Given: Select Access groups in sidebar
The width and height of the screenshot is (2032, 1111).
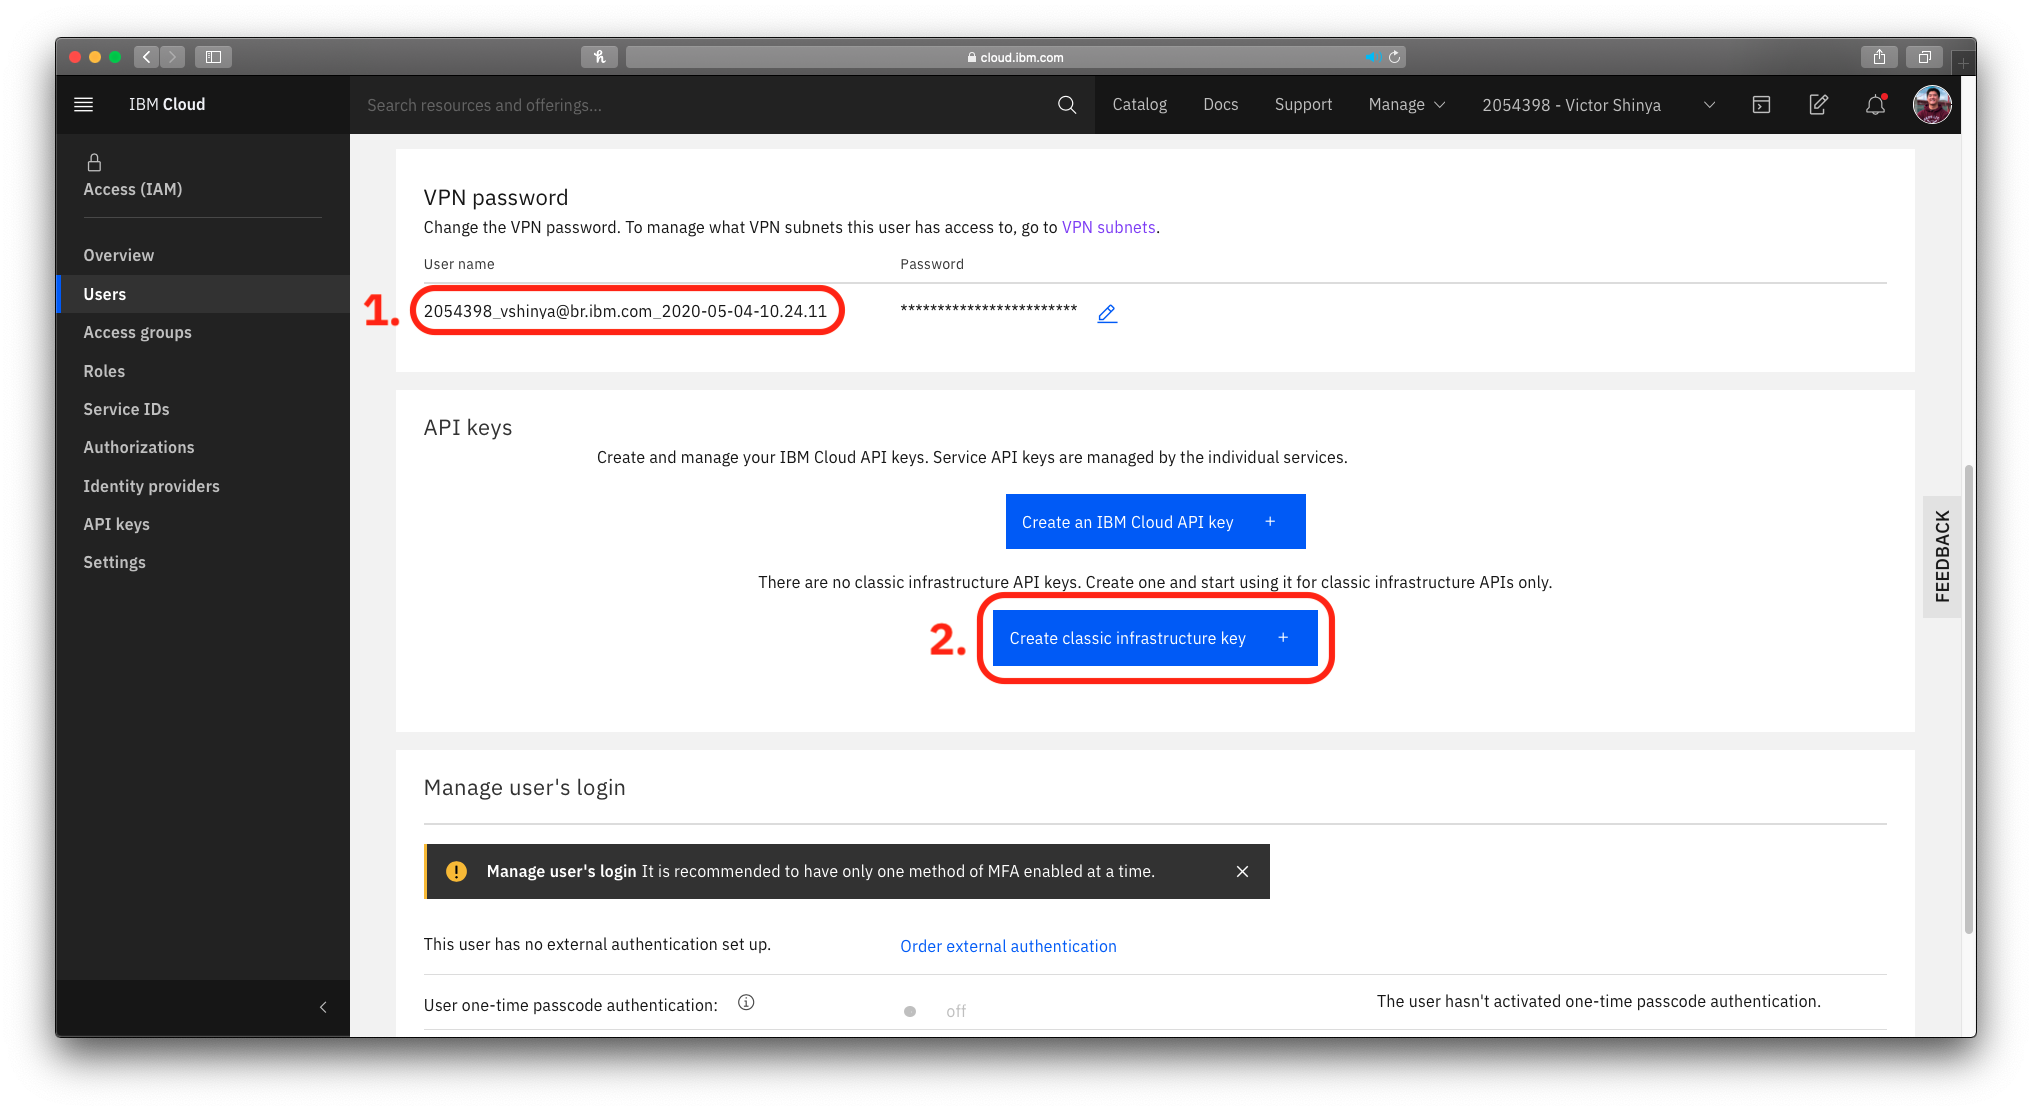Looking at the screenshot, I should coord(137,332).
